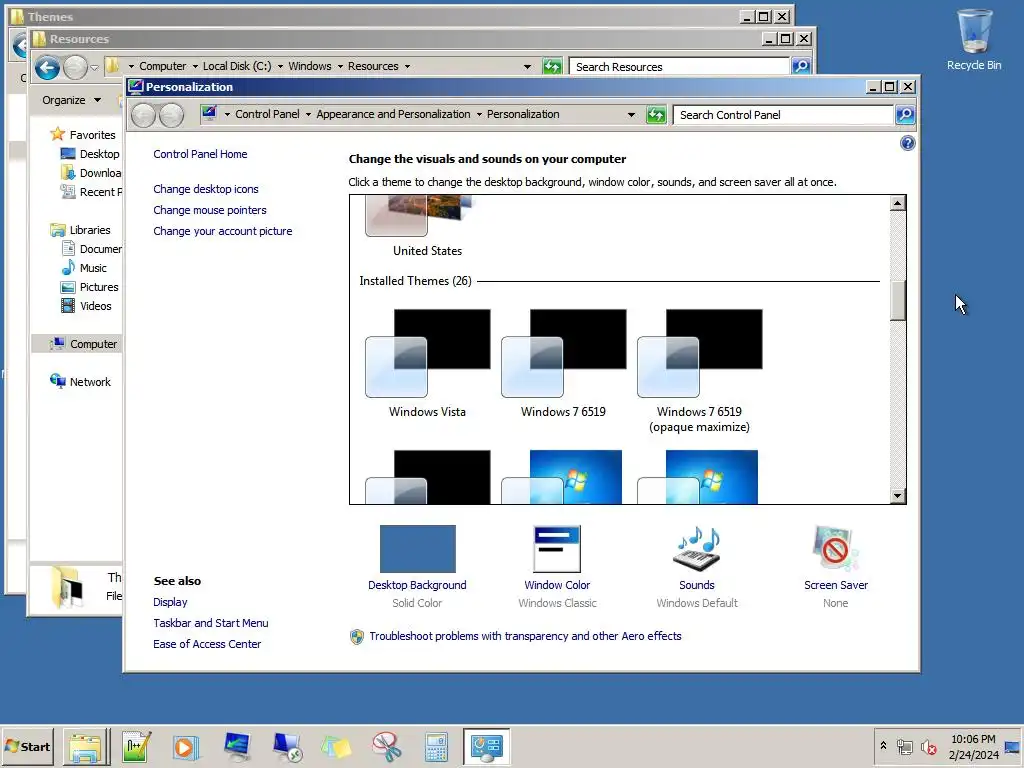Open Ease of Access Center link
This screenshot has height=768, width=1024.
click(207, 644)
